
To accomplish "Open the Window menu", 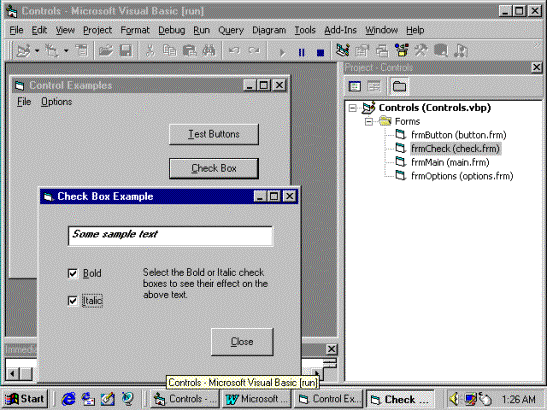I will 381,30.
